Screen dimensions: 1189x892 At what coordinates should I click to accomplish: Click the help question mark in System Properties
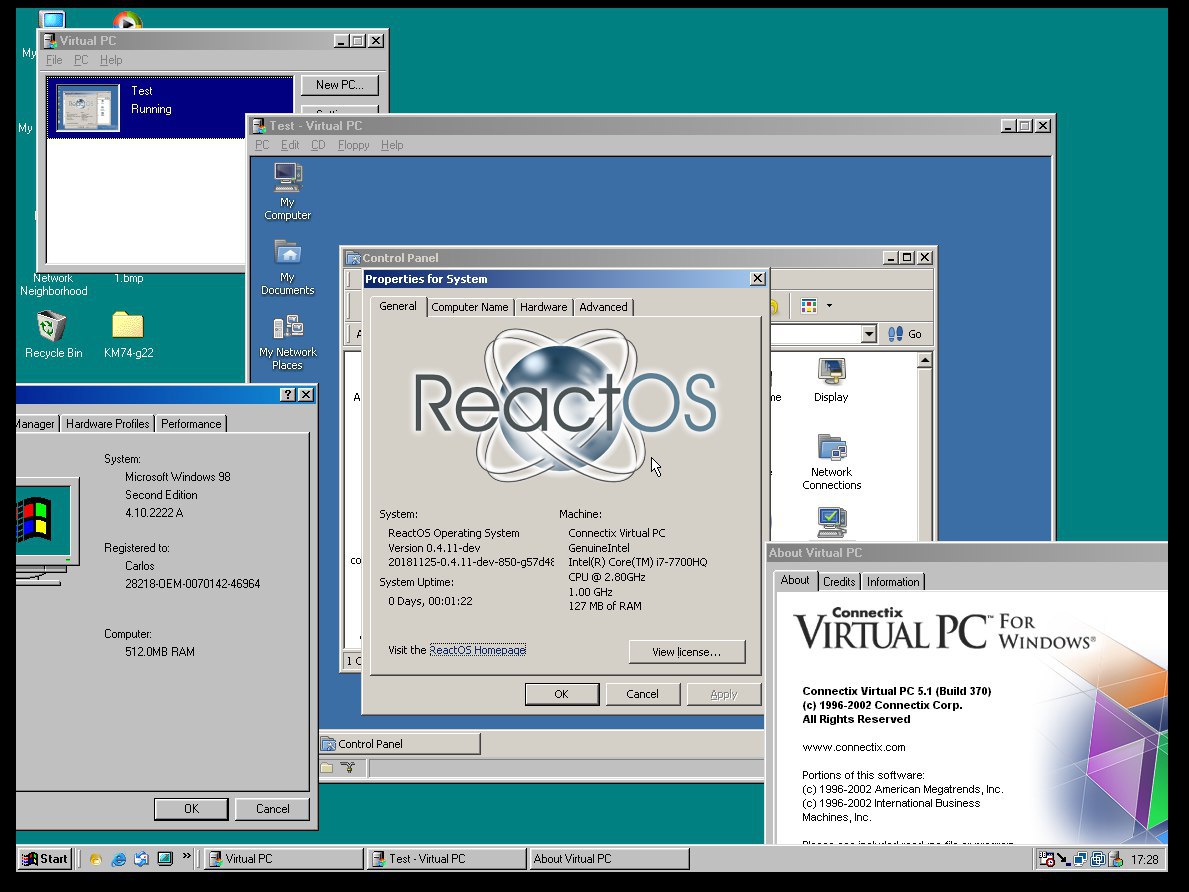click(287, 394)
